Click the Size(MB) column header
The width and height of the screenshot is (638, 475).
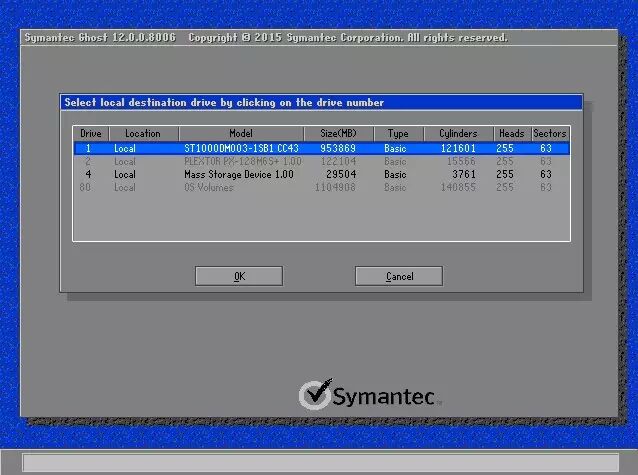click(338, 134)
